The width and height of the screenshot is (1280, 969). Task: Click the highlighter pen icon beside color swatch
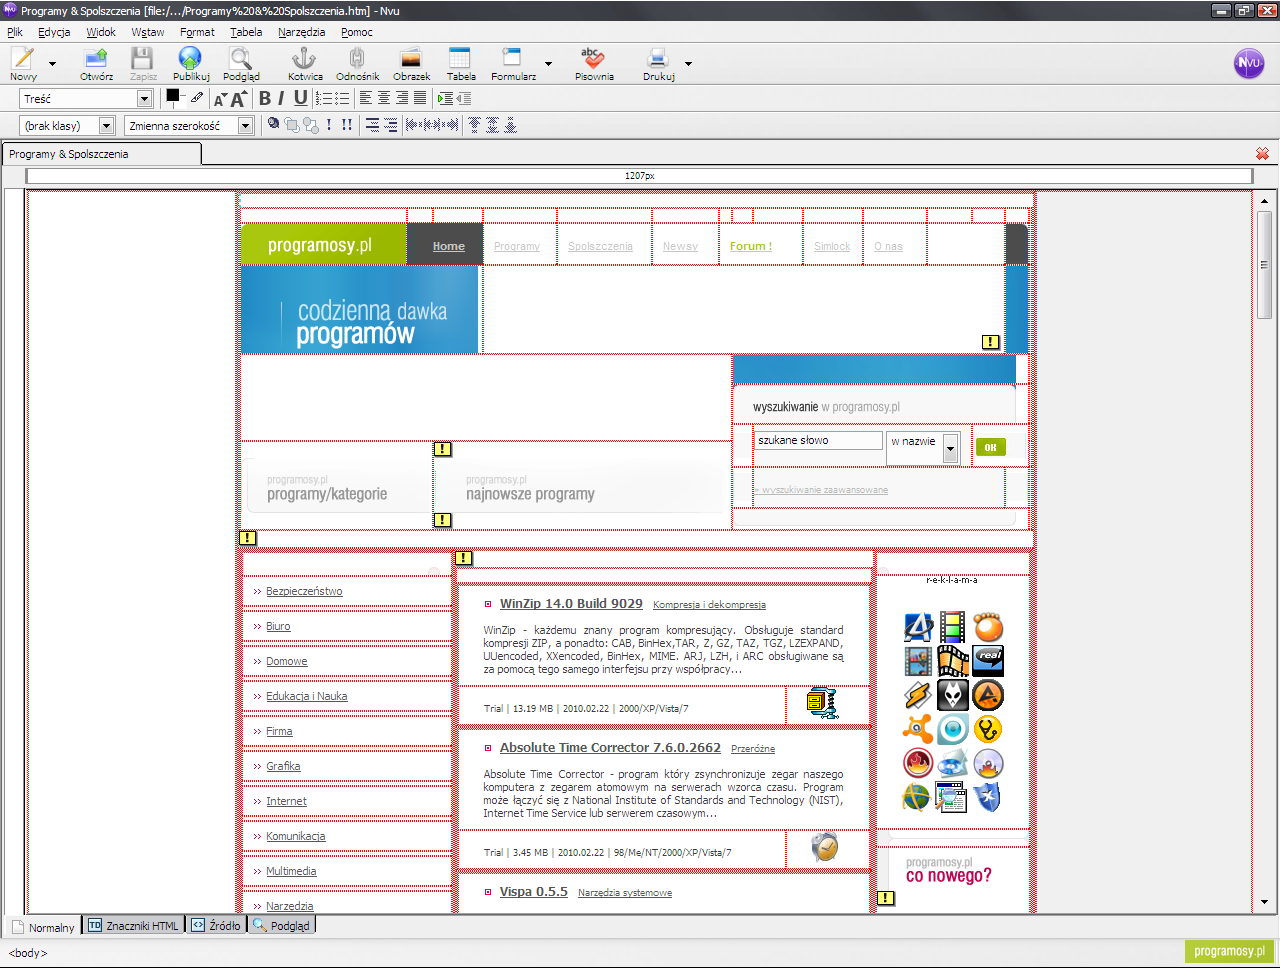pyautogui.click(x=196, y=98)
